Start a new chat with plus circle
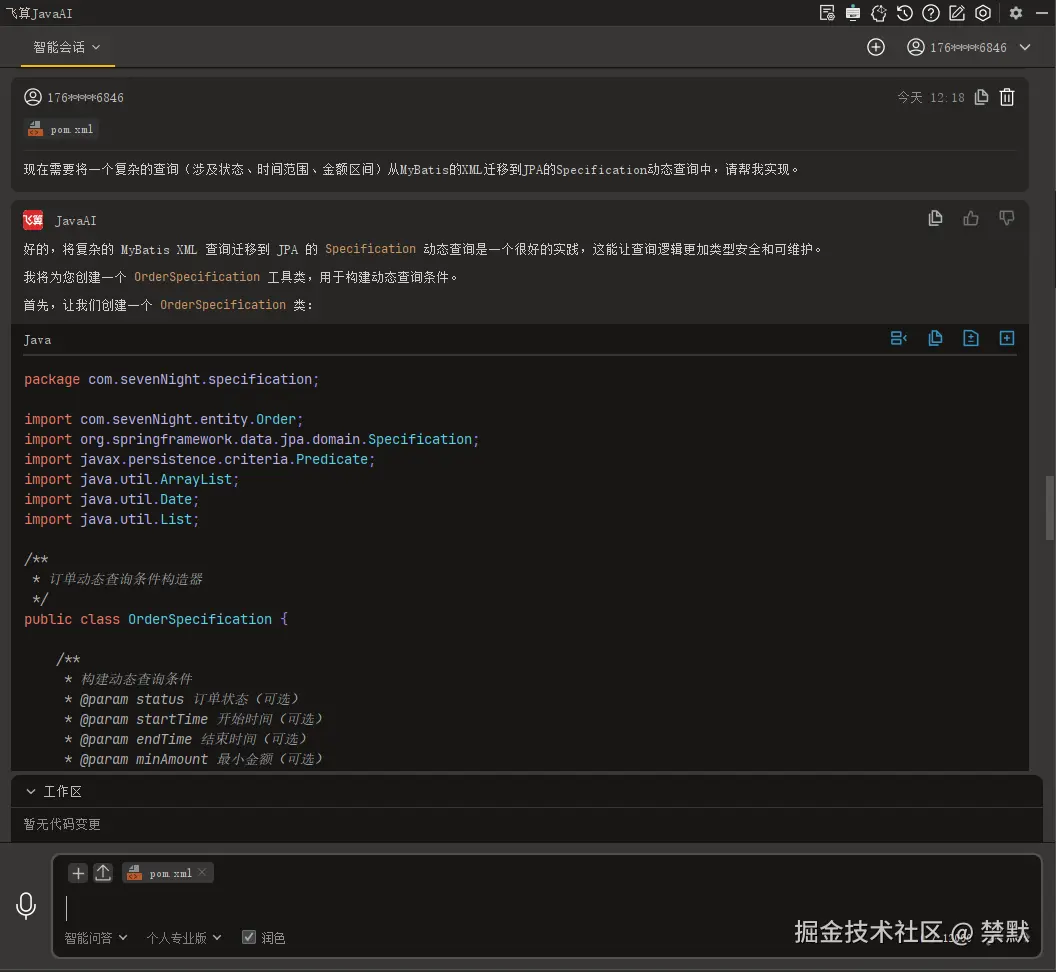Image resolution: width=1056 pixels, height=972 pixels. [x=876, y=47]
